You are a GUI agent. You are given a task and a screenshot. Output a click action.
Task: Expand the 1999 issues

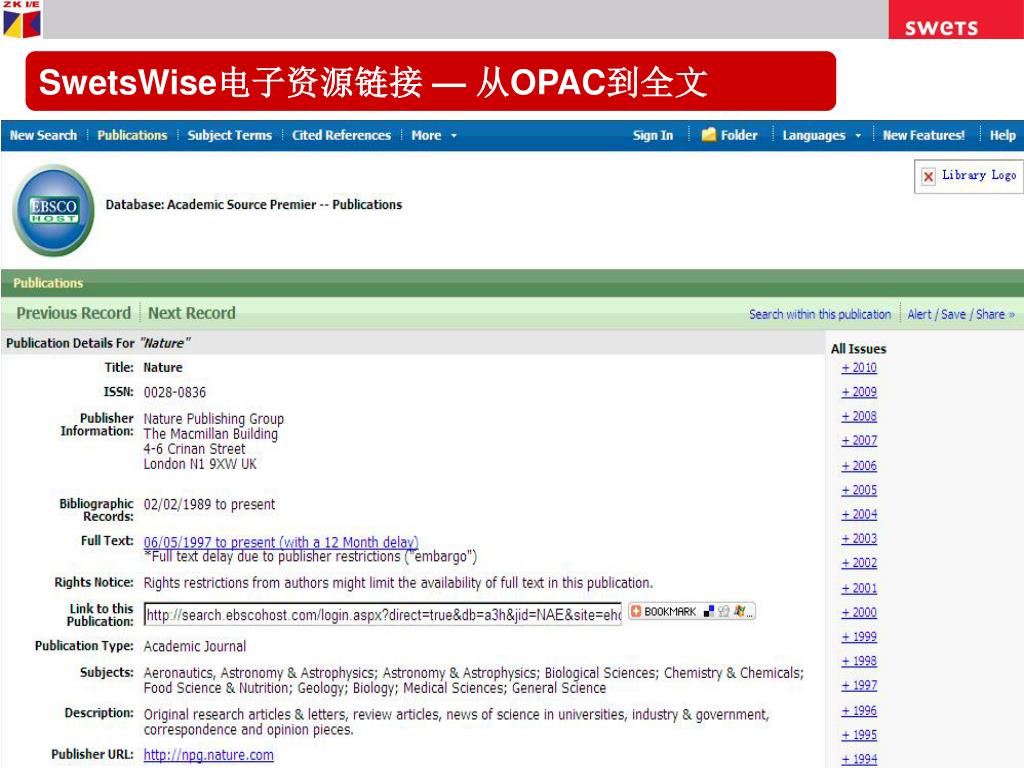(859, 637)
